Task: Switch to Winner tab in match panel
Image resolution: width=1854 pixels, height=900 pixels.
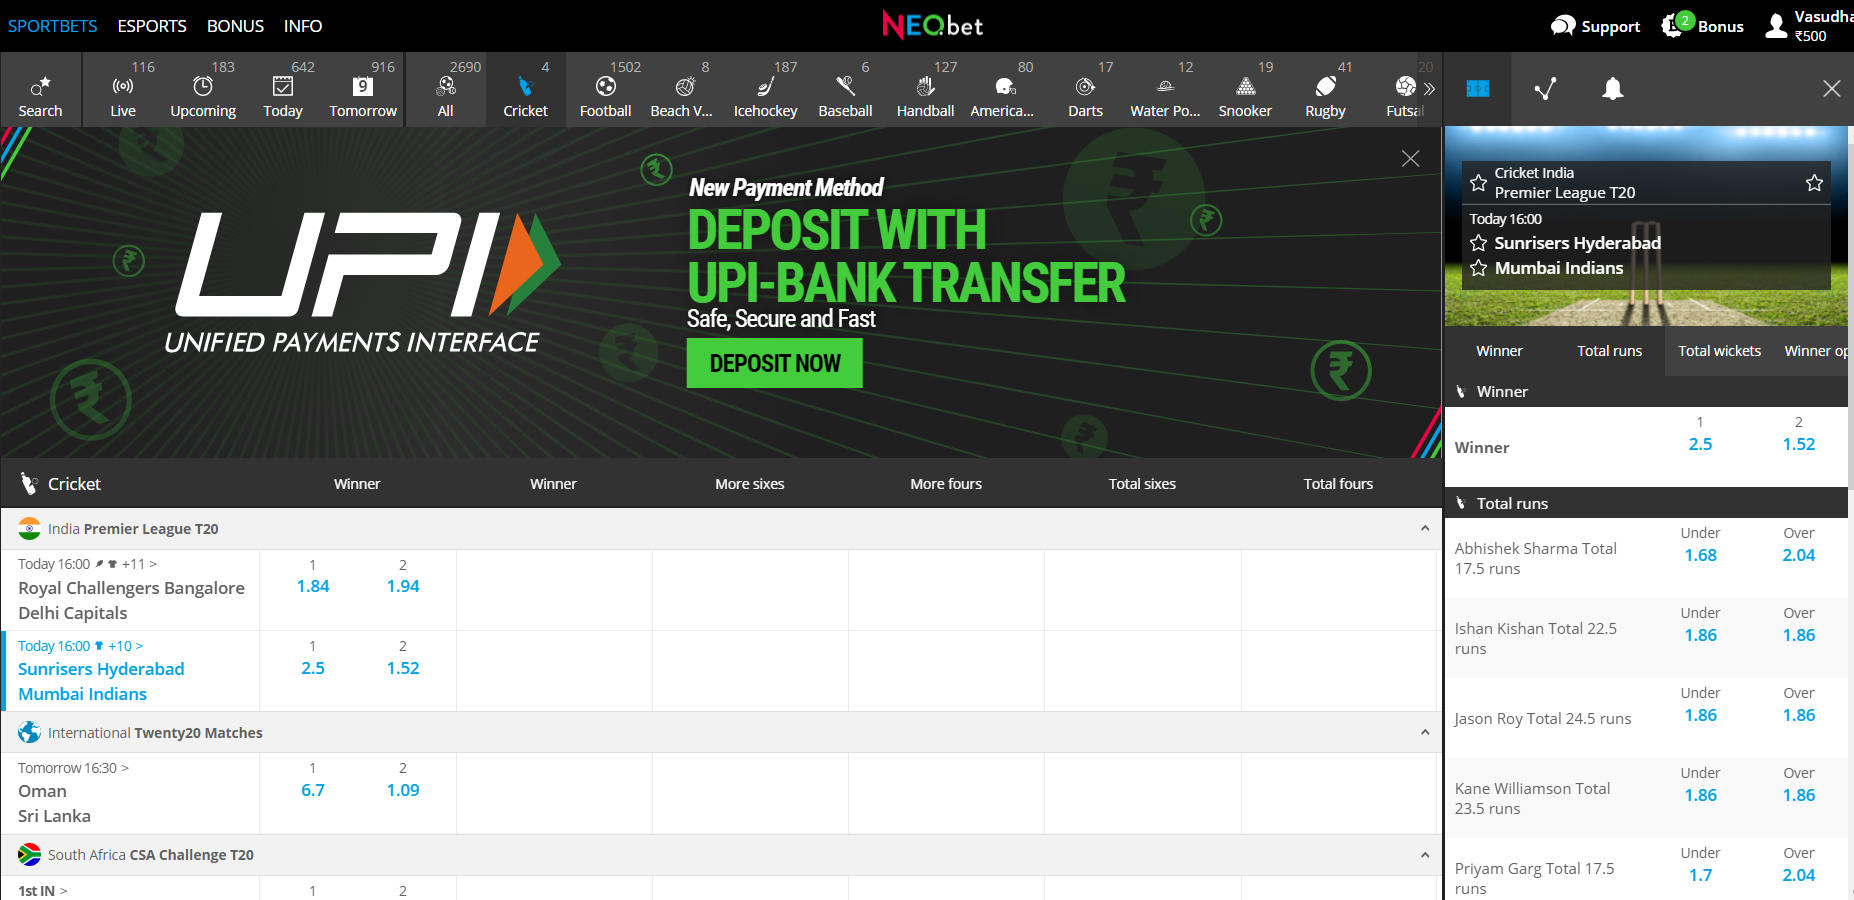Action: 1499,351
